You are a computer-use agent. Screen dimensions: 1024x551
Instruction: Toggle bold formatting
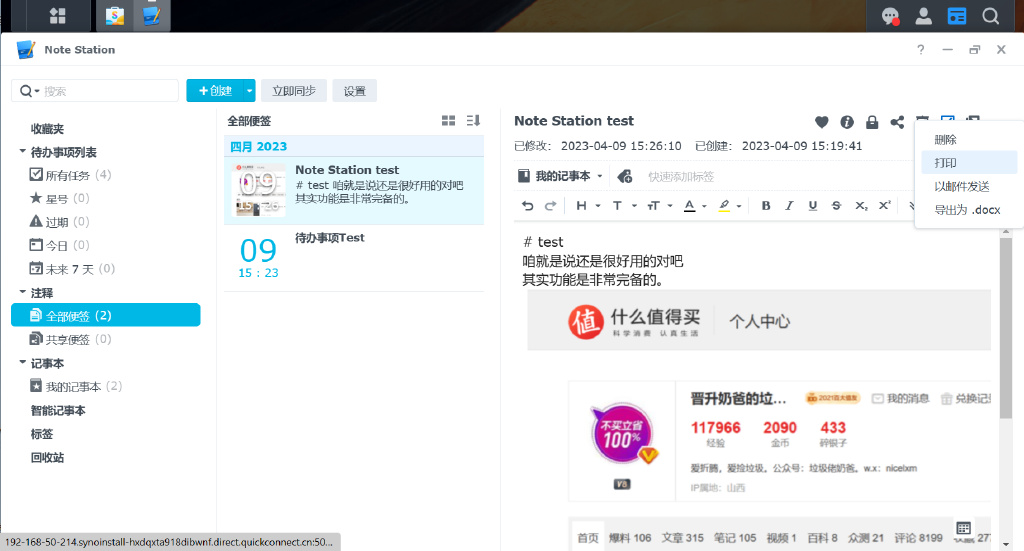766,206
